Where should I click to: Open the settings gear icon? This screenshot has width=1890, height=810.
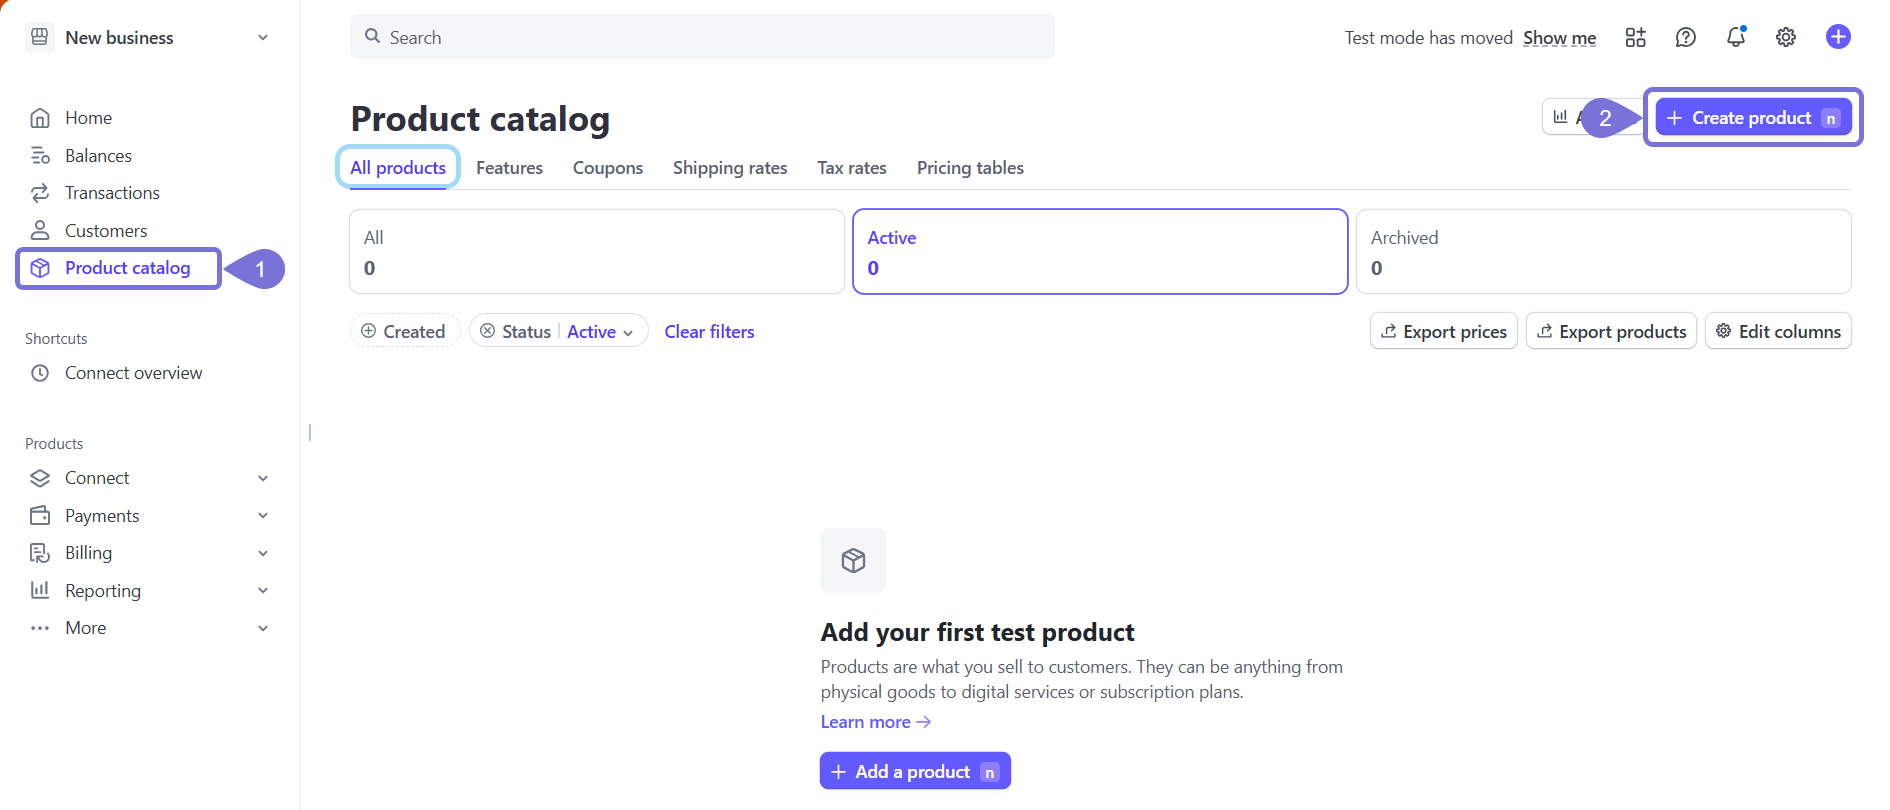[x=1785, y=37]
